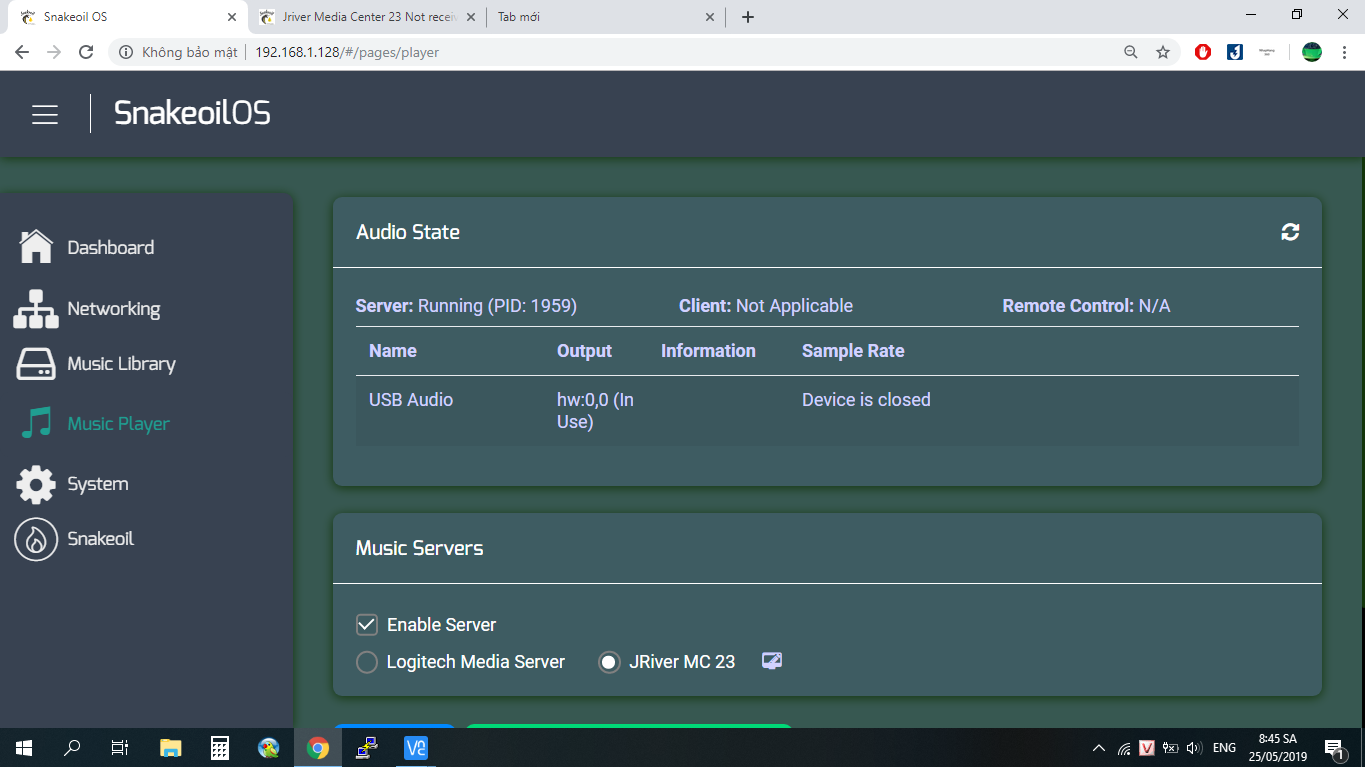Viewport: 1365px width, 767px height.
Task: Click the Information column header
Action: tap(708, 351)
